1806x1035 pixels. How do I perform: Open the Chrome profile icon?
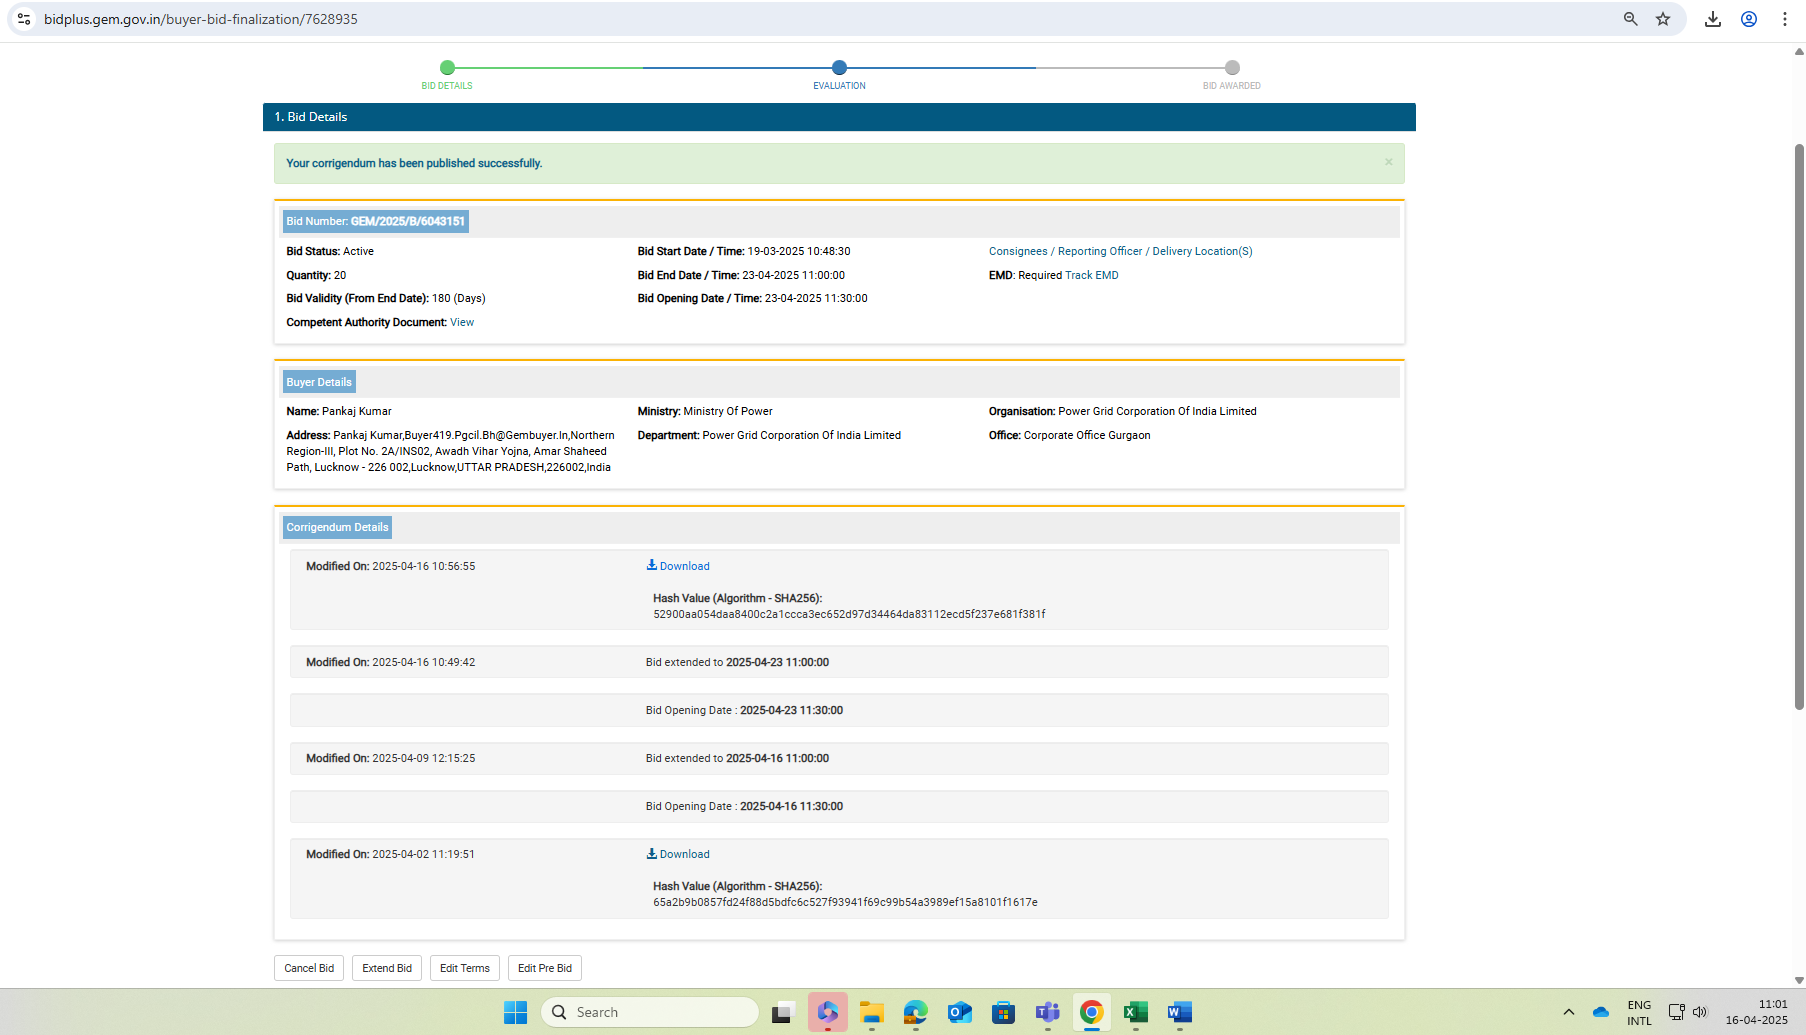[1749, 19]
